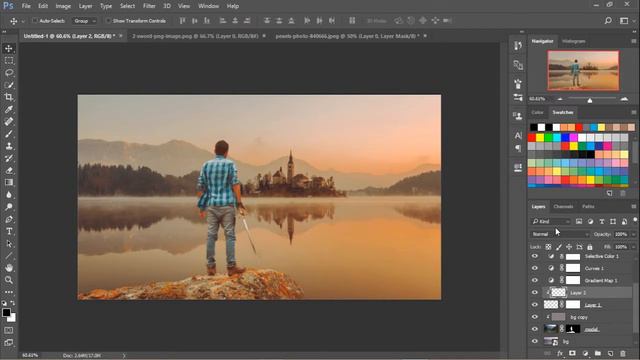Toggle the Auto-Select checkbox
The width and height of the screenshot is (640, 360).
[35, 20]
